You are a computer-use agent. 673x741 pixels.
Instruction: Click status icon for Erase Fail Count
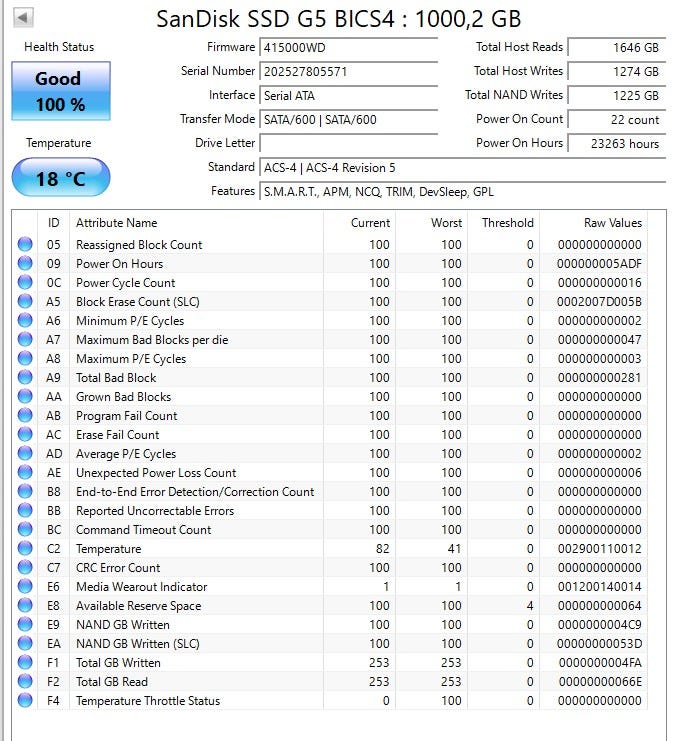[x=25, y=434]
